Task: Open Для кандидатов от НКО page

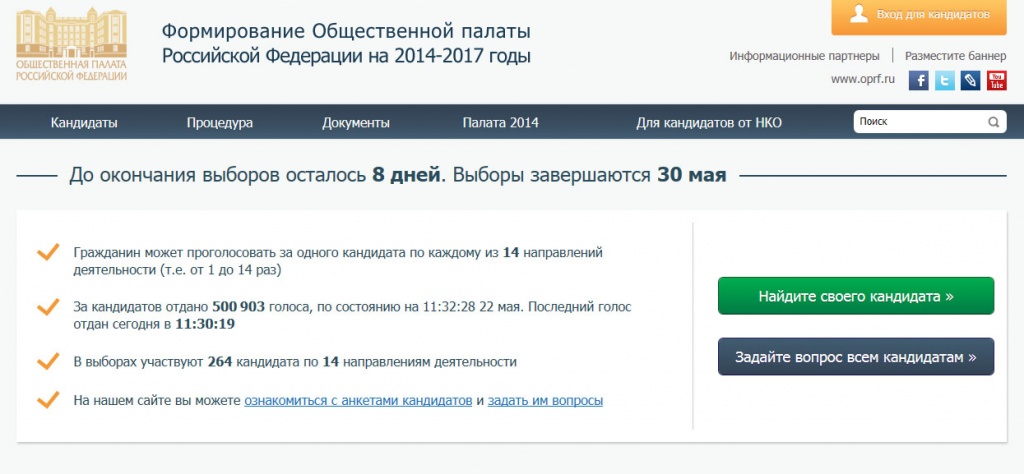Action: coord(709,122)
